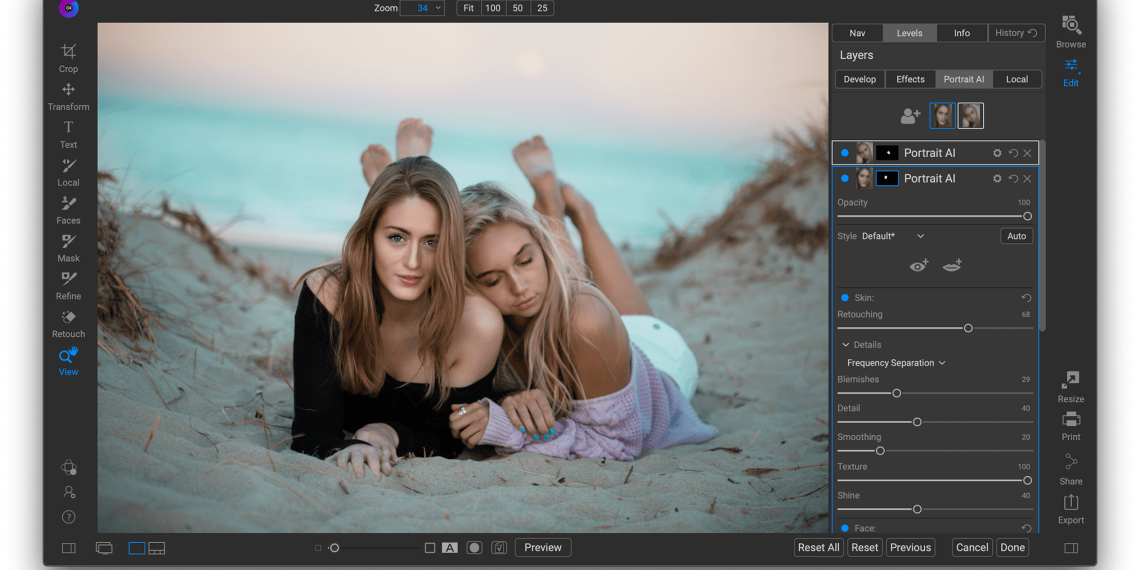This screenshot has height=570, width=1140.
Task: Click the add mouth icon
Action: (952, 265)
